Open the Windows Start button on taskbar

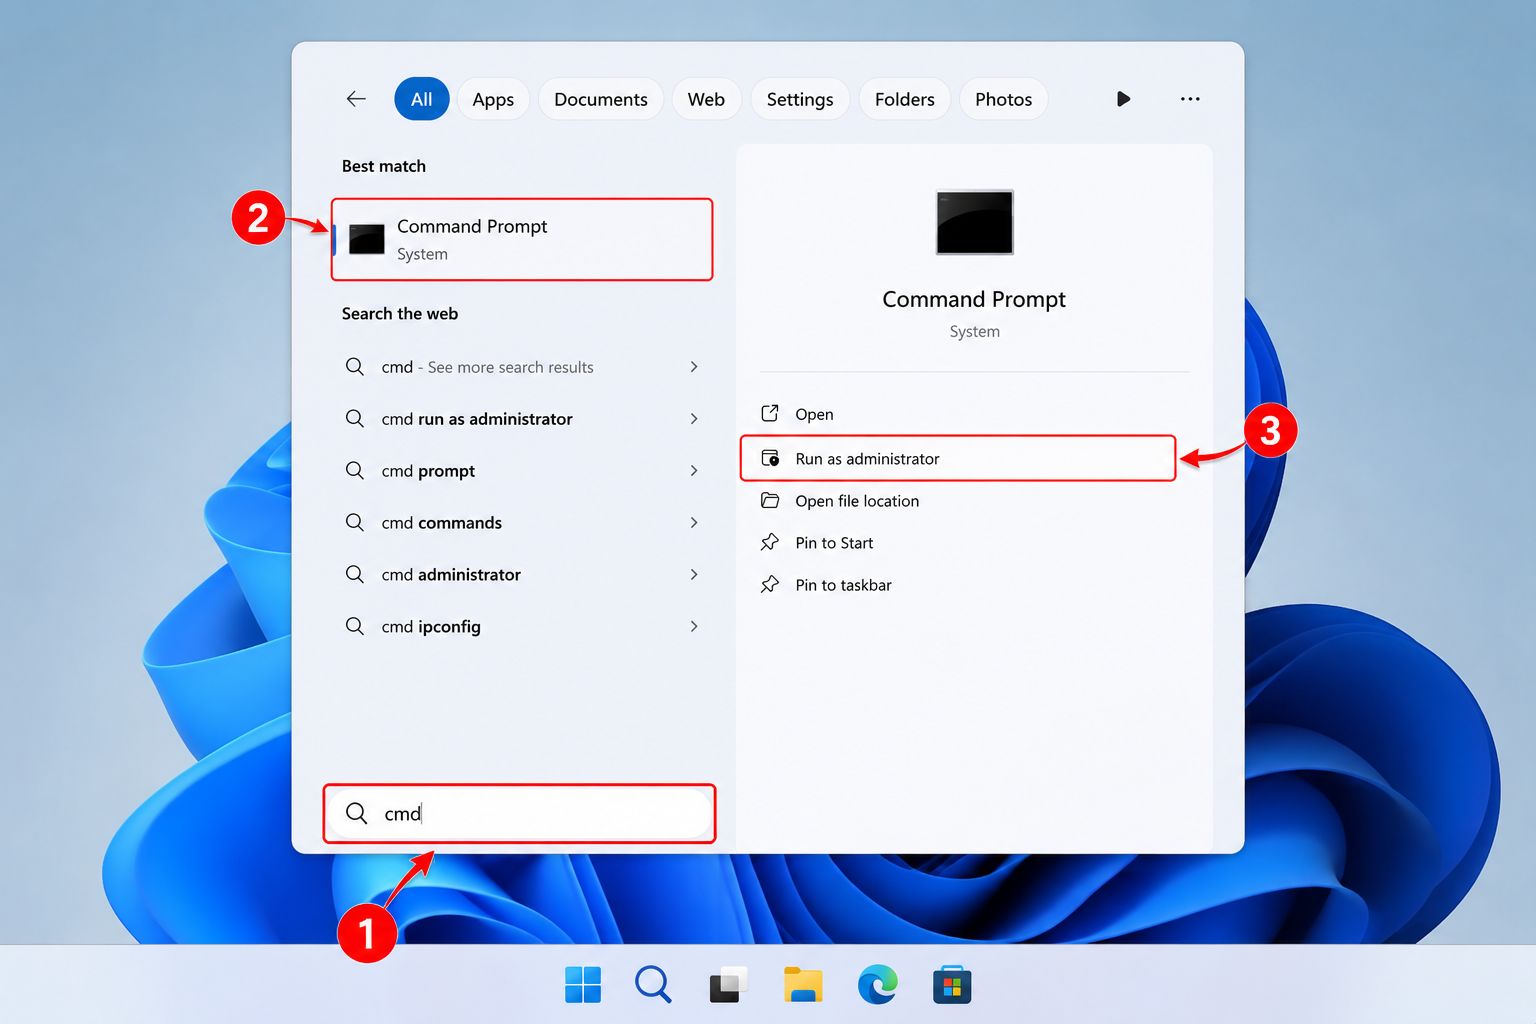[583, 985]
